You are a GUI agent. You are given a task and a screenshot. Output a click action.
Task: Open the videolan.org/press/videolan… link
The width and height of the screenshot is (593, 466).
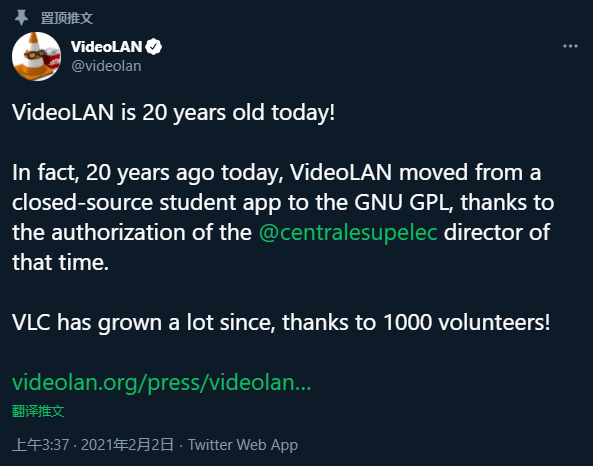point(161,382)
